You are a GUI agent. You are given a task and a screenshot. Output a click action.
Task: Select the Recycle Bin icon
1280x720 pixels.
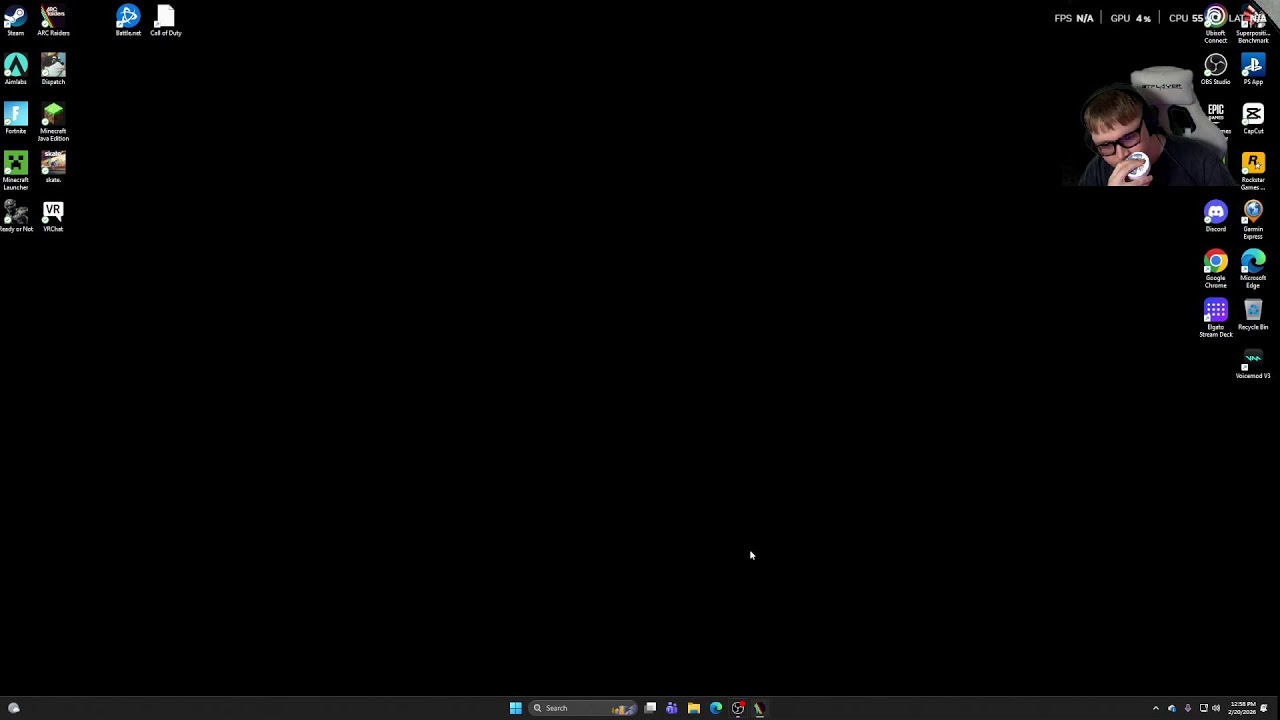(x=1253, y=314)
